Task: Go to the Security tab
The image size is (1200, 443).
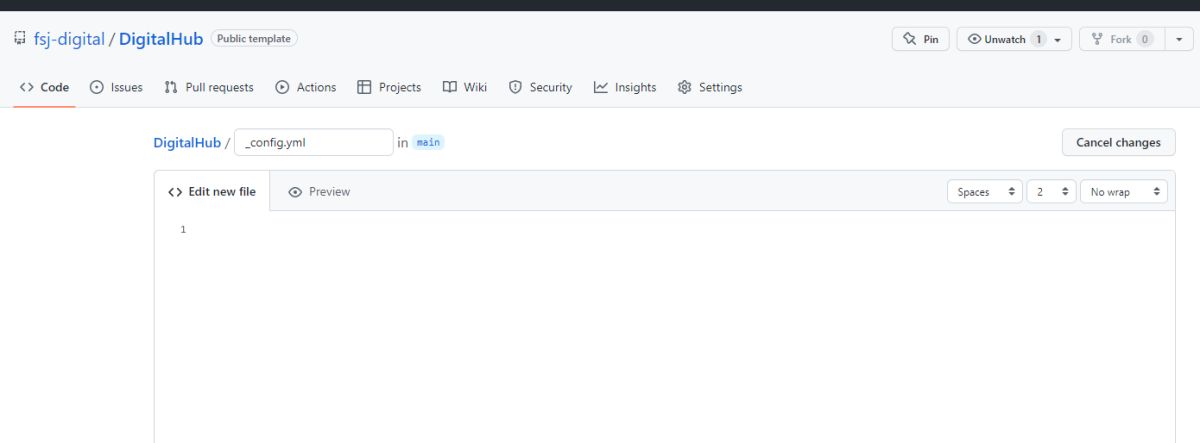Action: (541, 87)
